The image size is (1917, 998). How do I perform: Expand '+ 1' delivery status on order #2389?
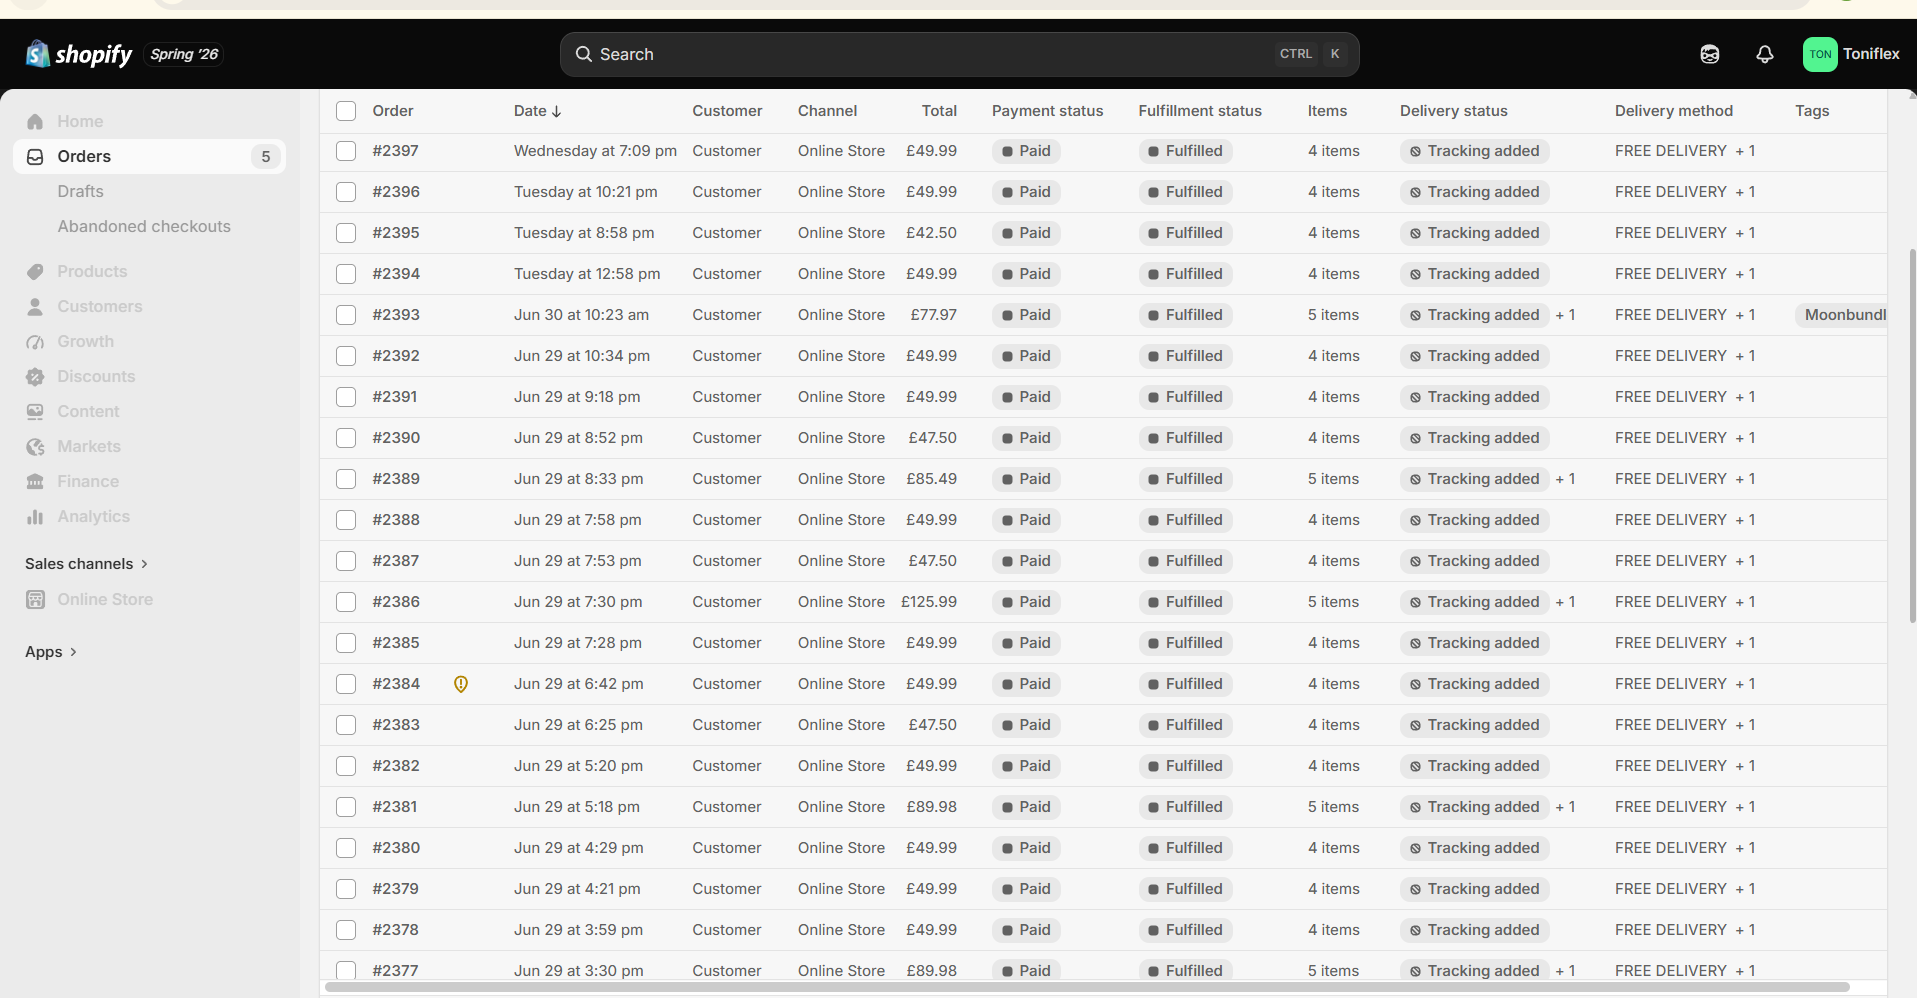point(1566,479)
